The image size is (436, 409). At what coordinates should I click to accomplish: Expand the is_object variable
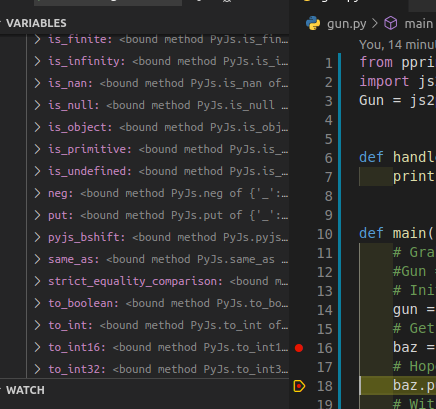coord(37,127)
